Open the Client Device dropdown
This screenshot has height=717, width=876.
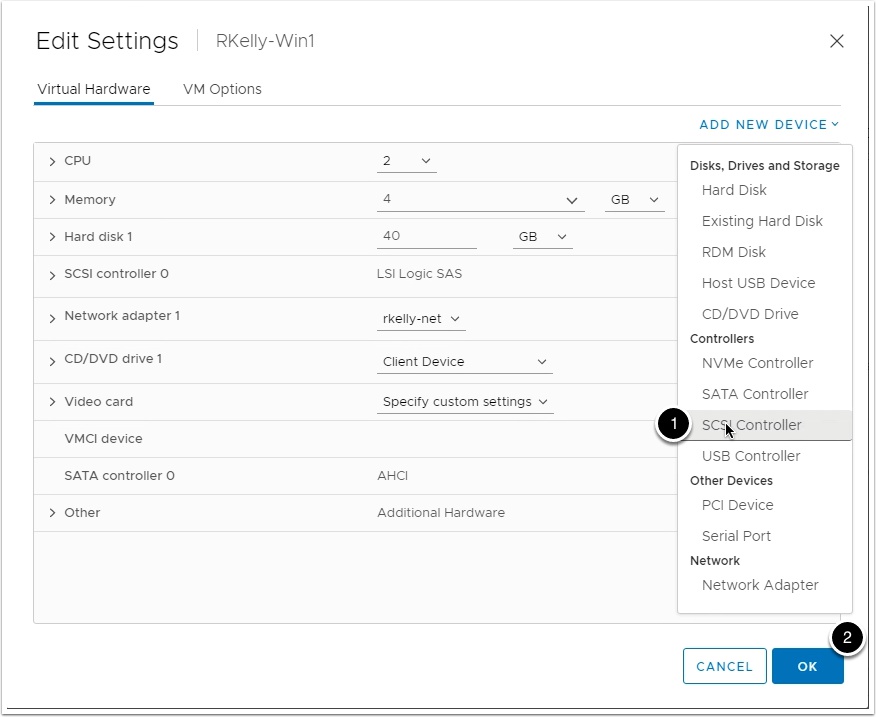(x=465, y=362)
